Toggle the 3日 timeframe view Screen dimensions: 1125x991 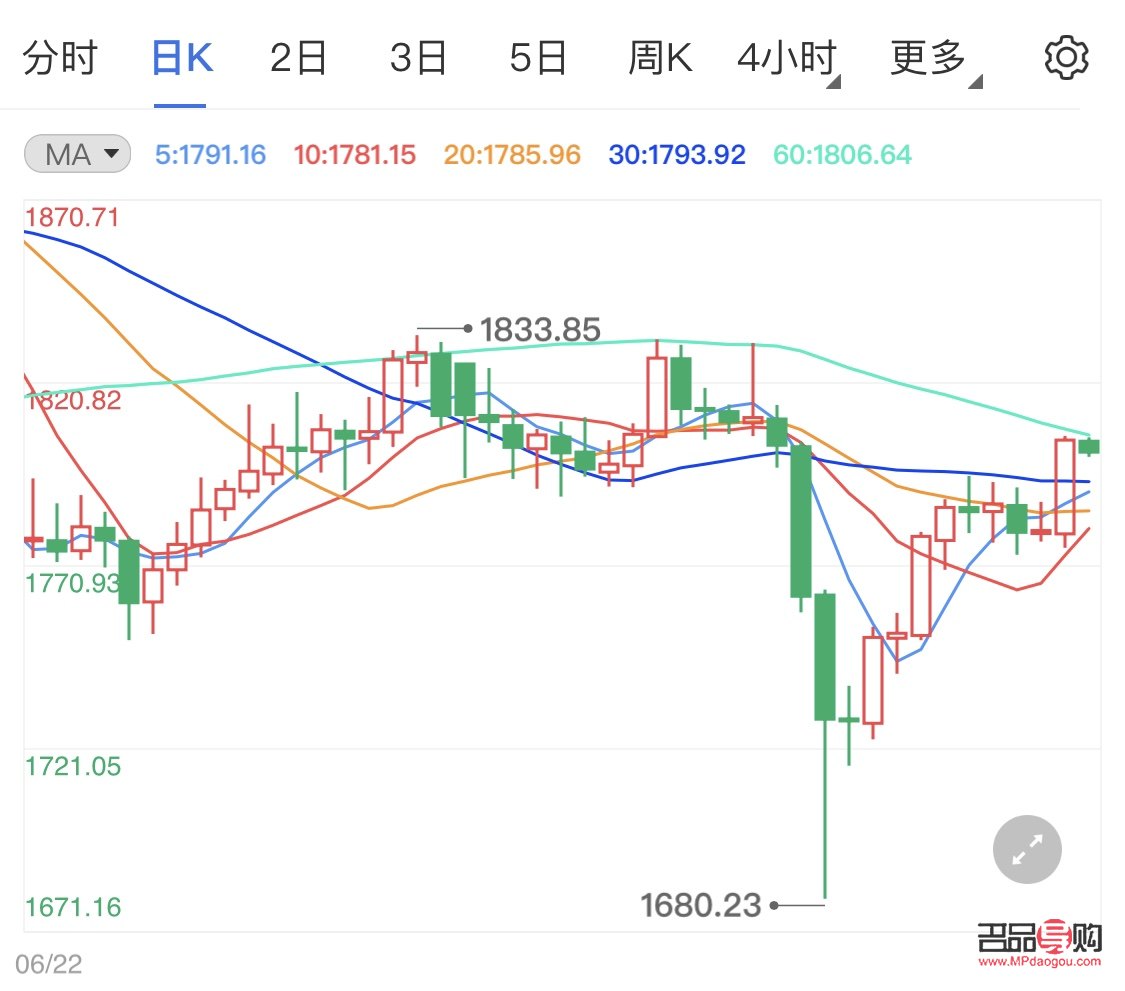(418, 57)
